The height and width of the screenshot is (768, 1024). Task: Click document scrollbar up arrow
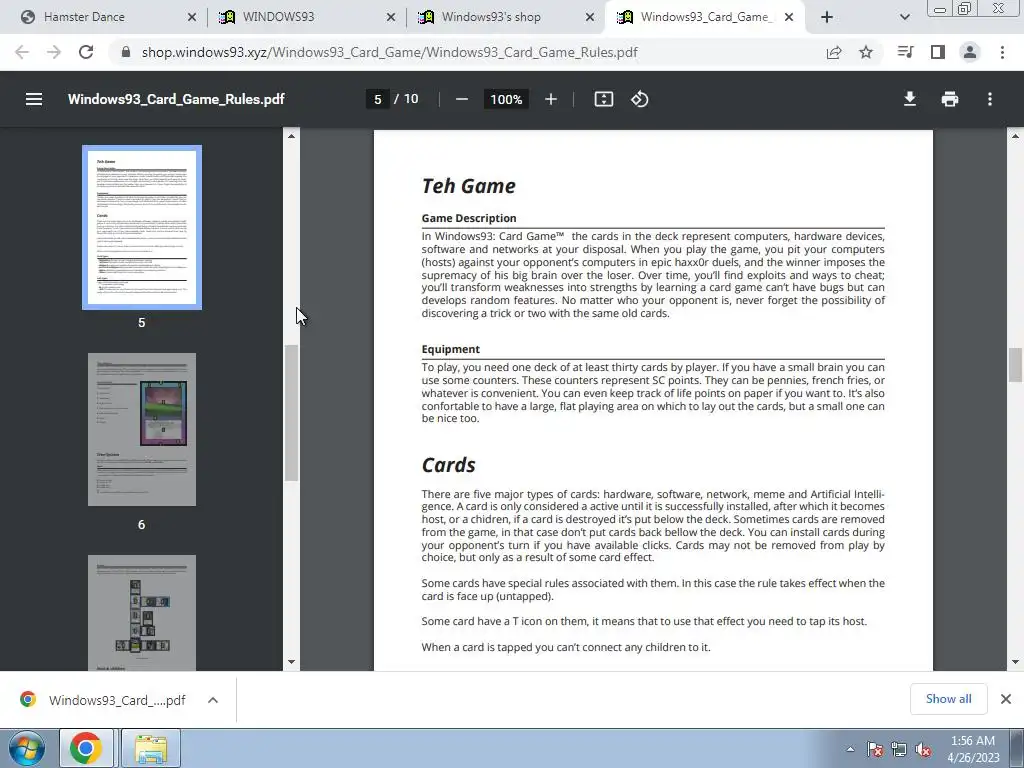point(1015,136)
